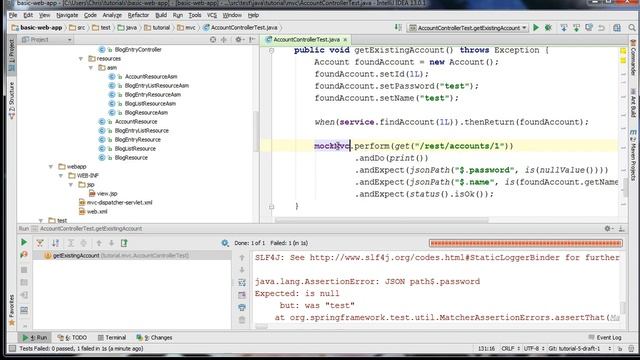Rerun failed tests icon in Run panel
Screen dimensions: 640x360
[x=24, y=255]
